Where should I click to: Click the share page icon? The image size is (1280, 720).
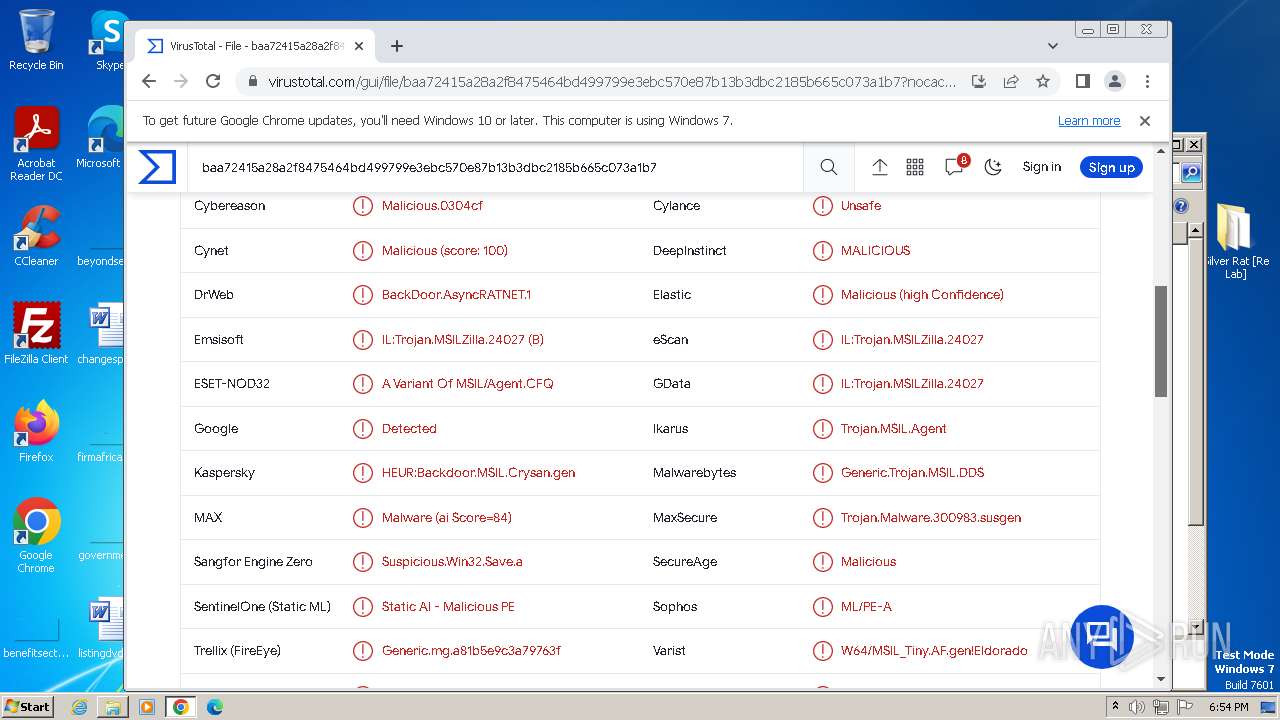1011,81
